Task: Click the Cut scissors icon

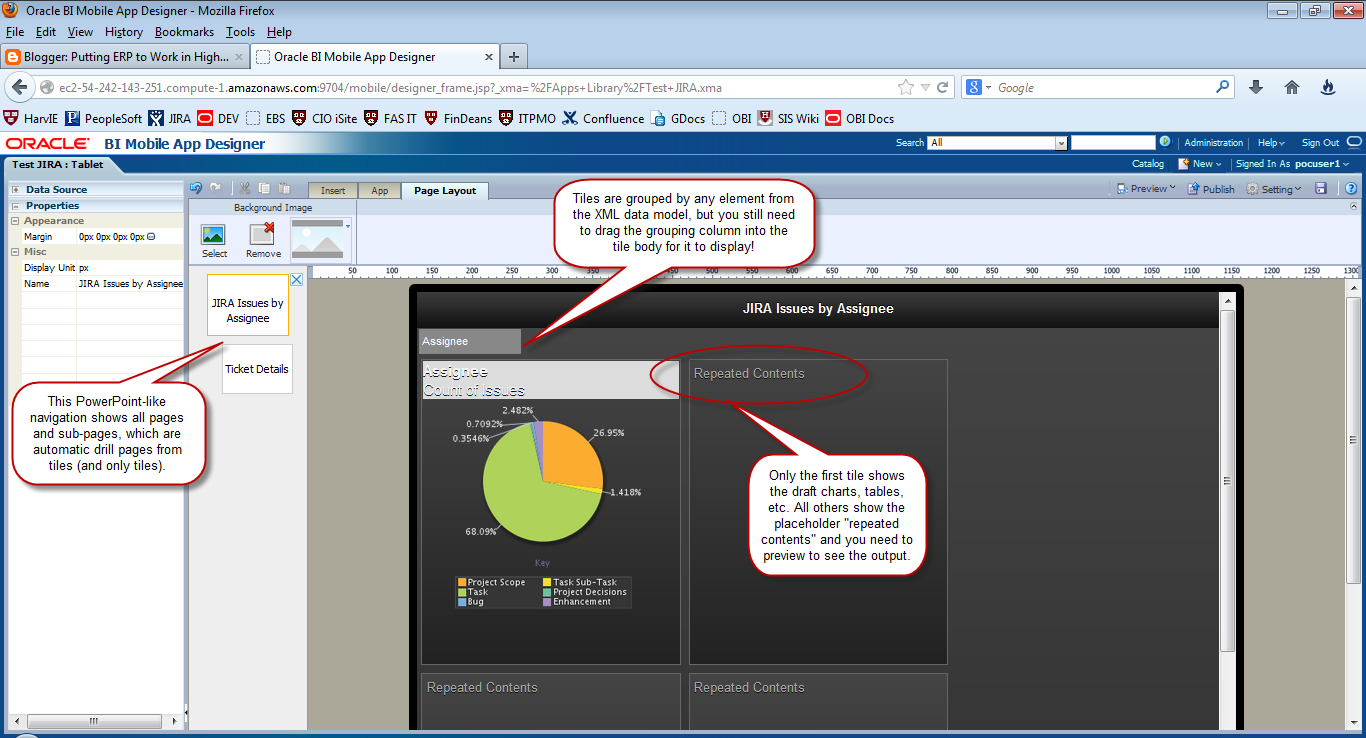Action: [x=245, y=188]
